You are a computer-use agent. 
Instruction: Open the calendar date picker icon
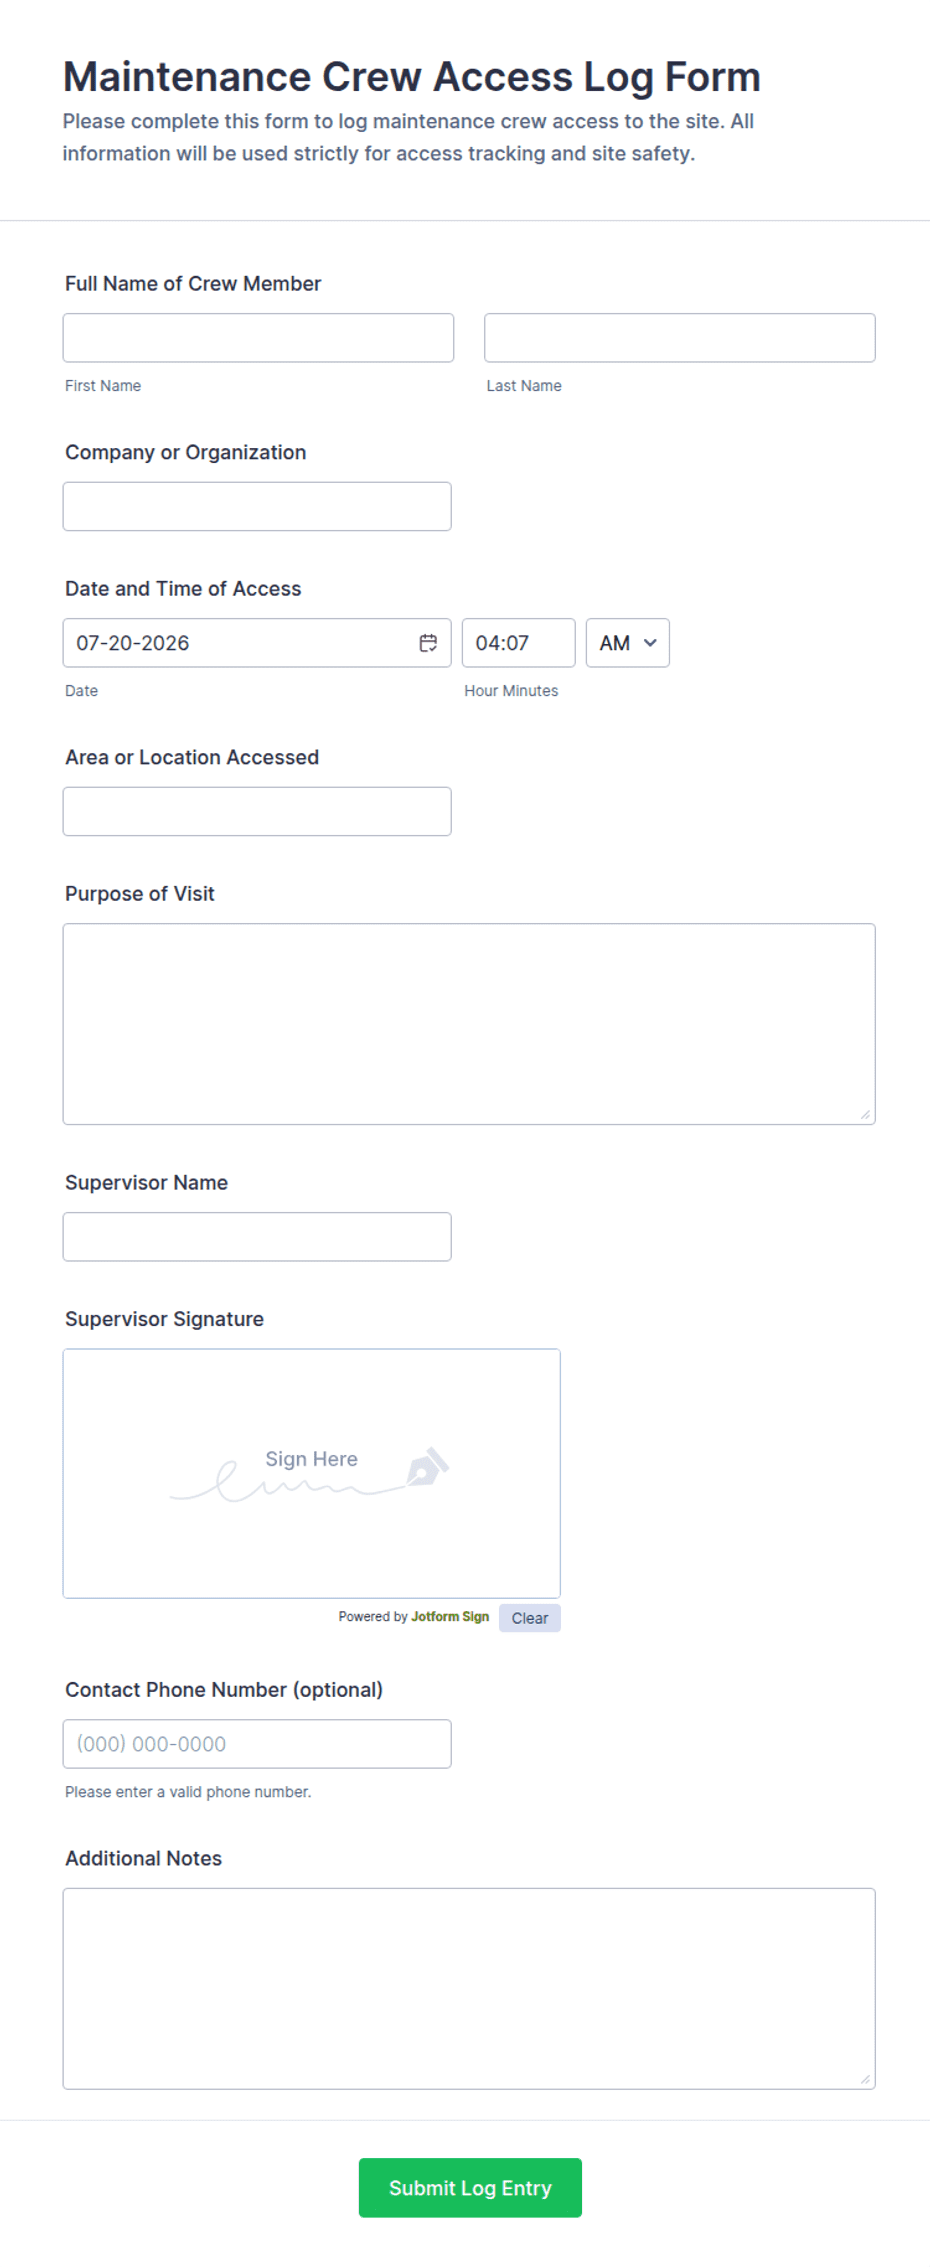428,643
